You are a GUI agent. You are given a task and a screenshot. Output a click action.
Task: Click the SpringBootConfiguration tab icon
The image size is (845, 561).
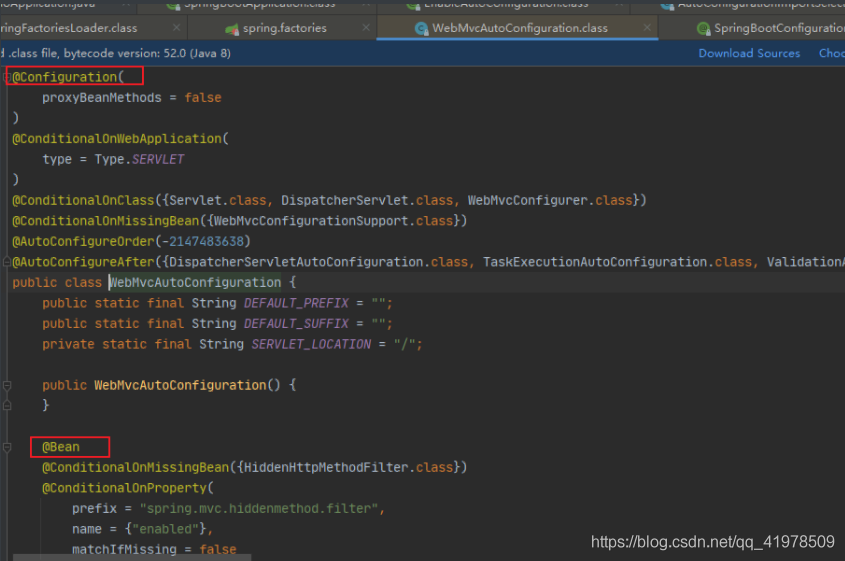click(703, 28)
